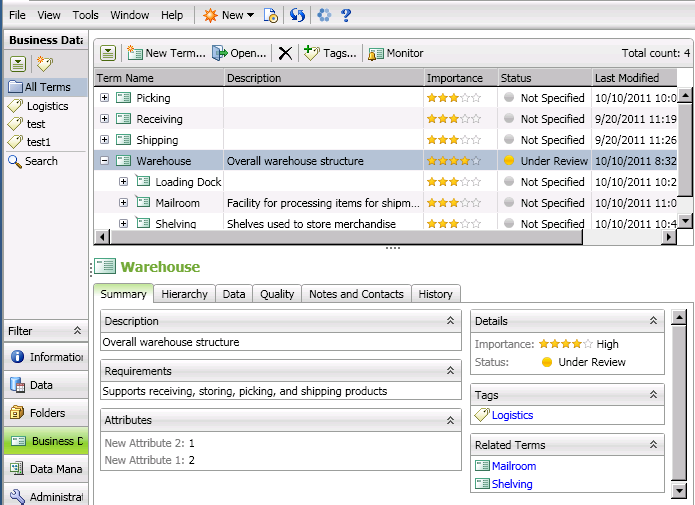Open the Tools menu
This screenshot has height=505, width=695.
coord(85,15)
